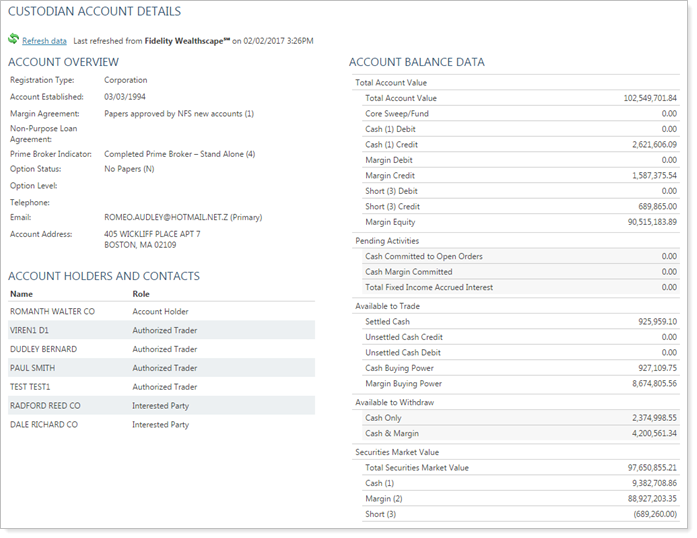Click the Margin Buying Power amount
Image resolution: width=697 pixels, height=538 pixels.
[651, 383]
